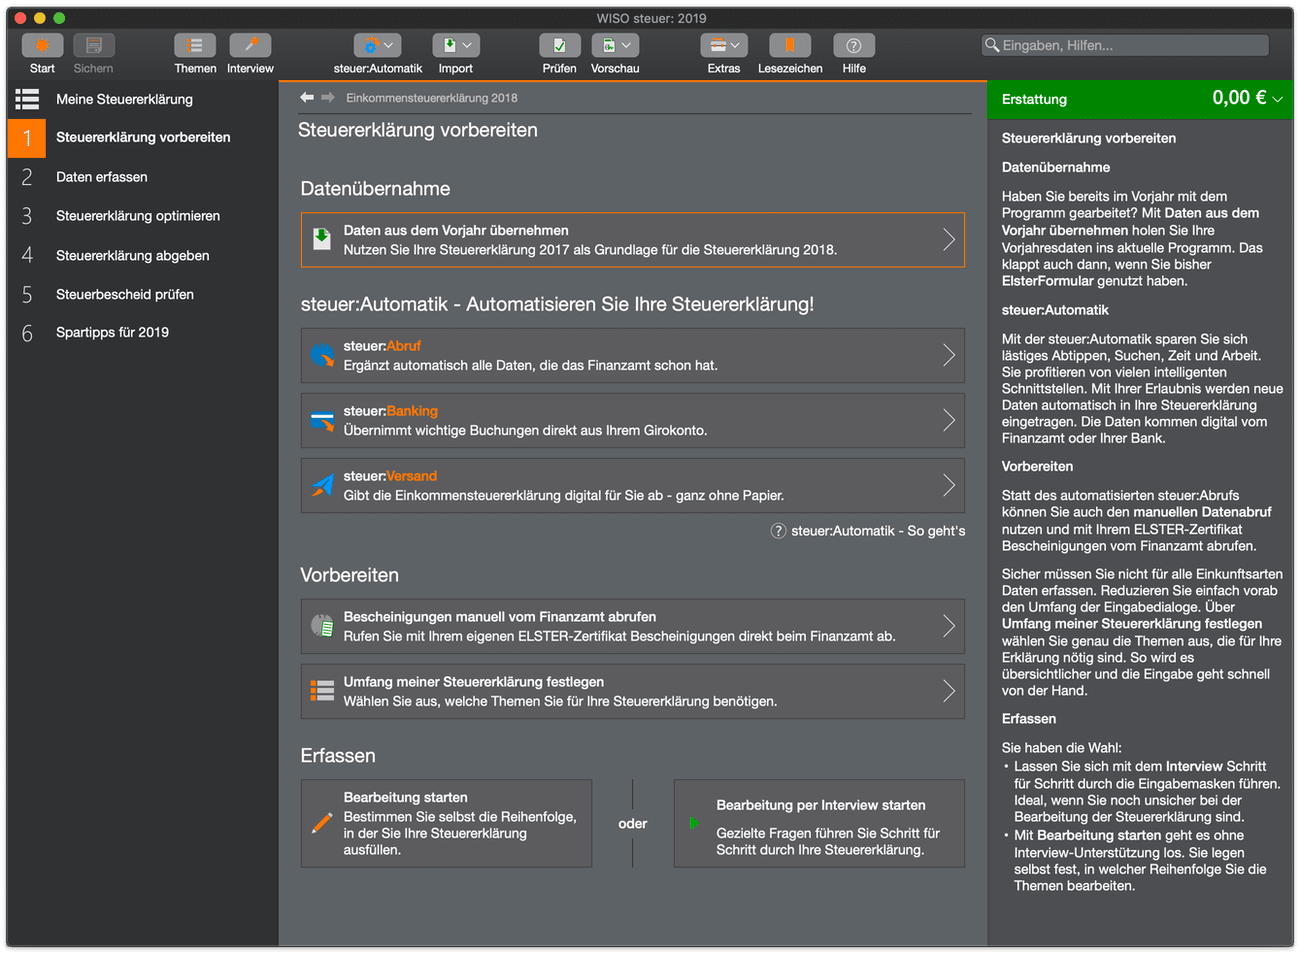This screenshot has height=953, width=1300.
Task: Click Bescheinigungen manuell vom Finanzamt abrufen
Action: [x=633, y=626]
